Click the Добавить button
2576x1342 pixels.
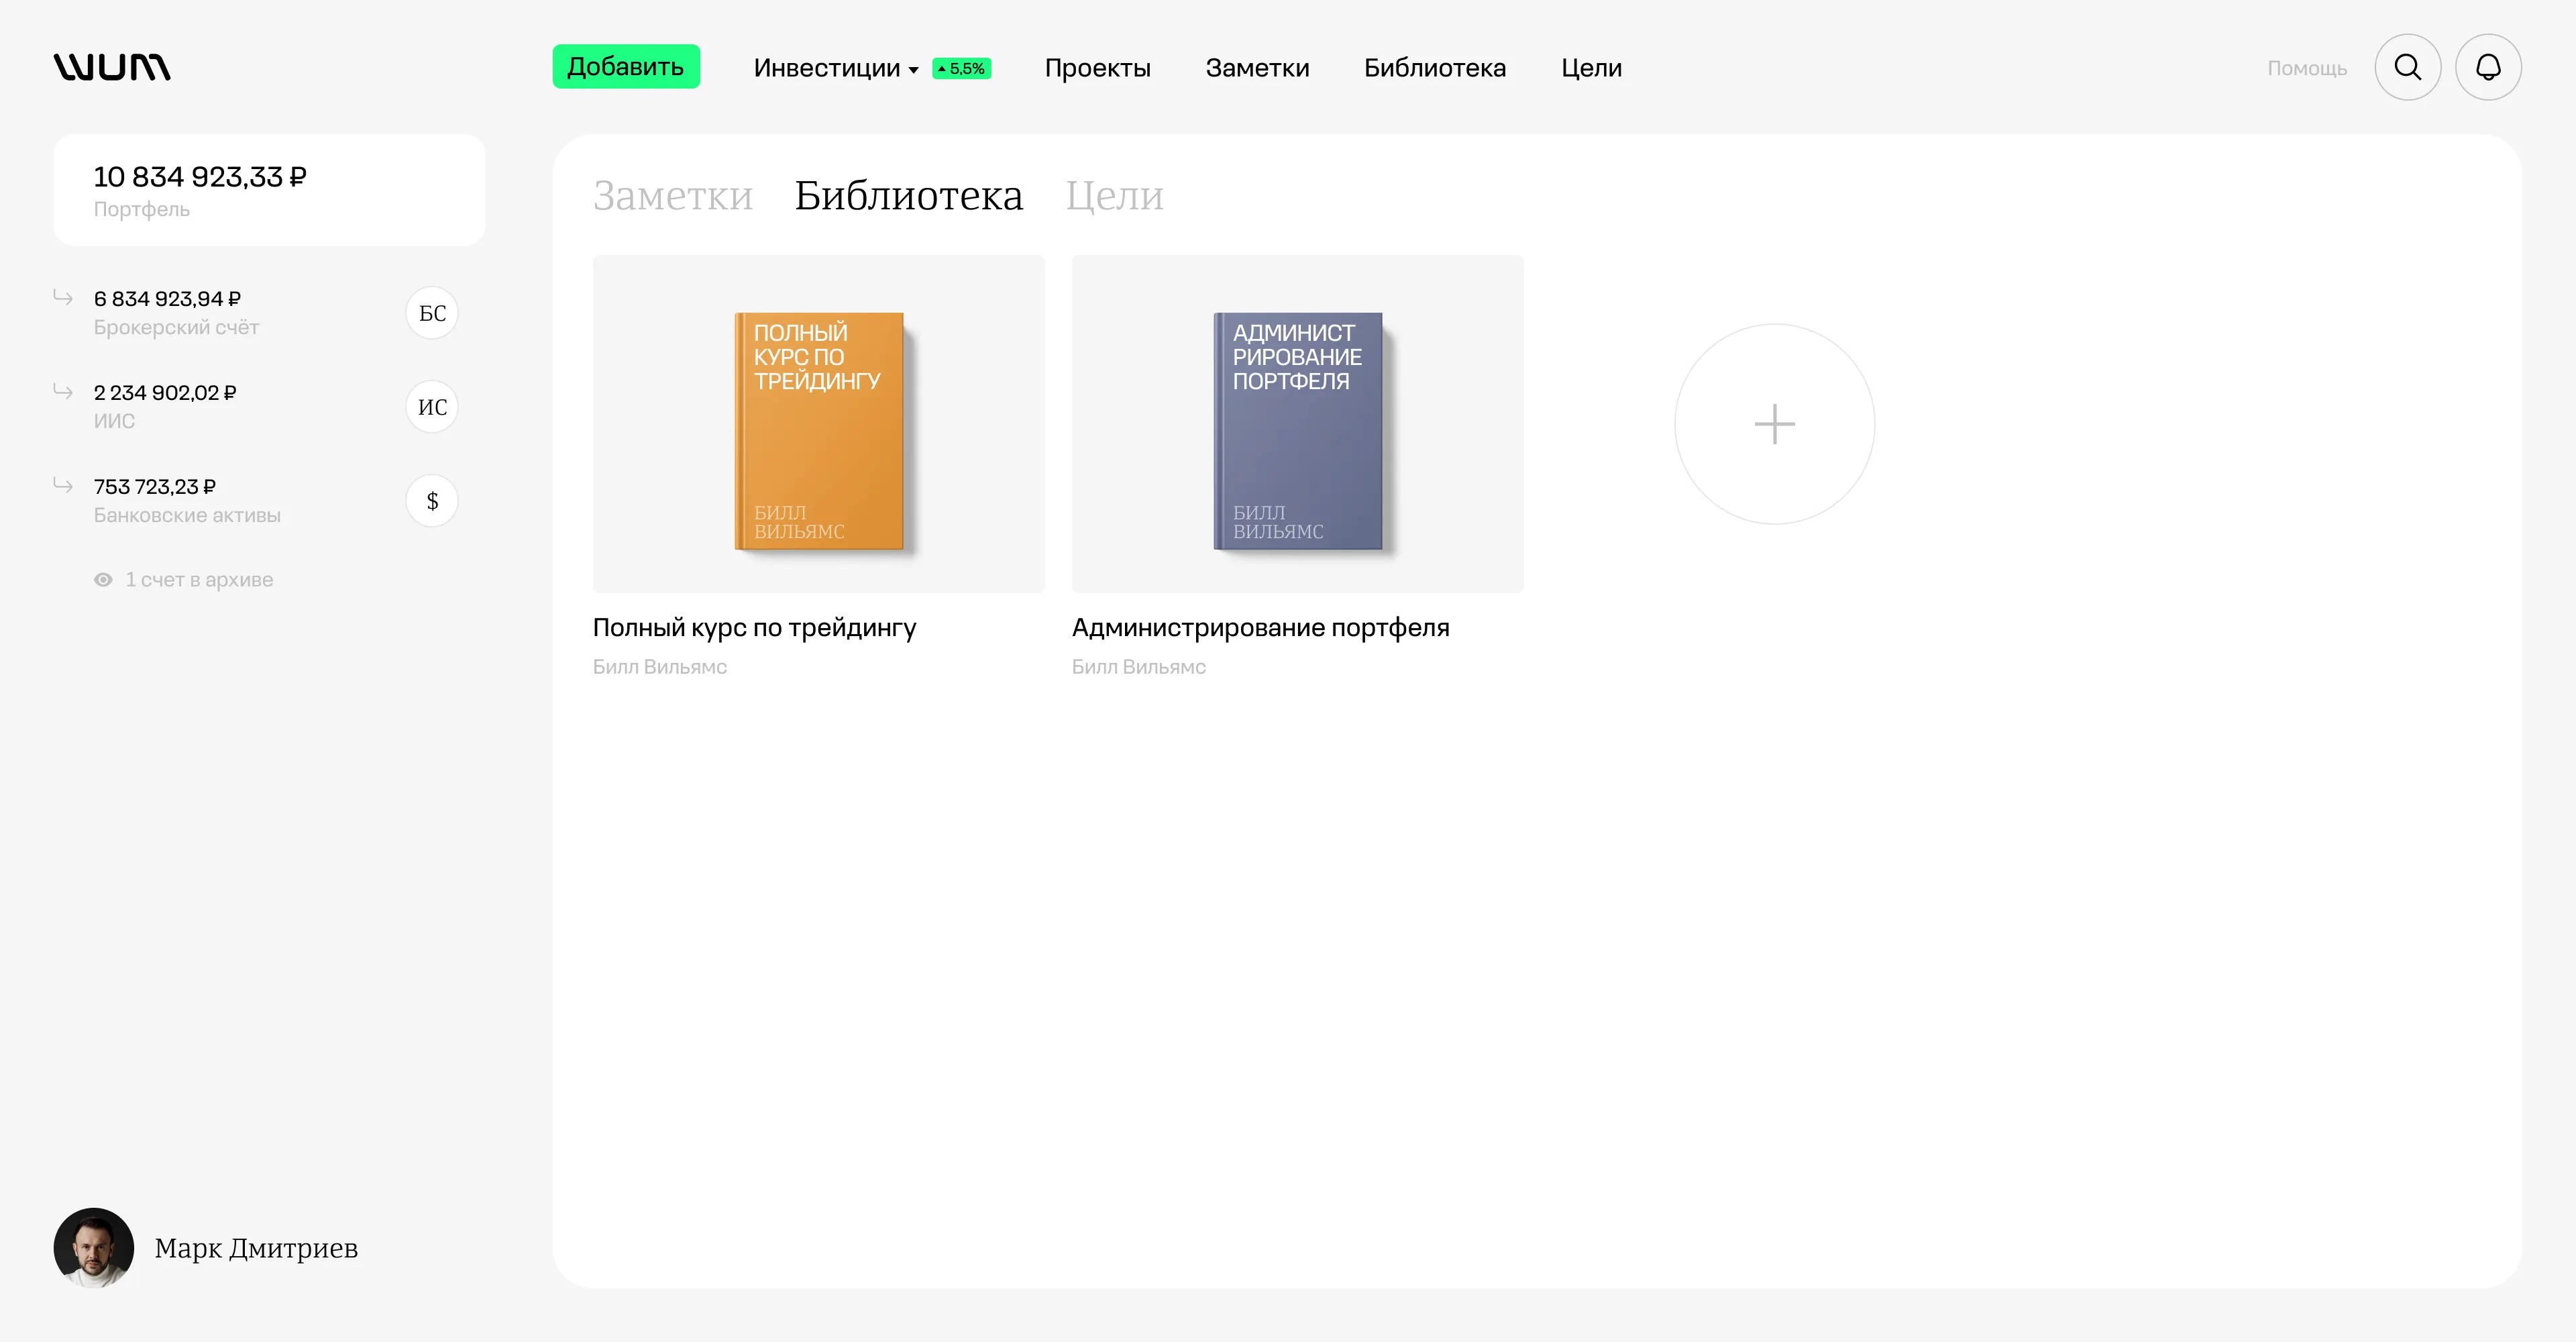tap(626, 67)
